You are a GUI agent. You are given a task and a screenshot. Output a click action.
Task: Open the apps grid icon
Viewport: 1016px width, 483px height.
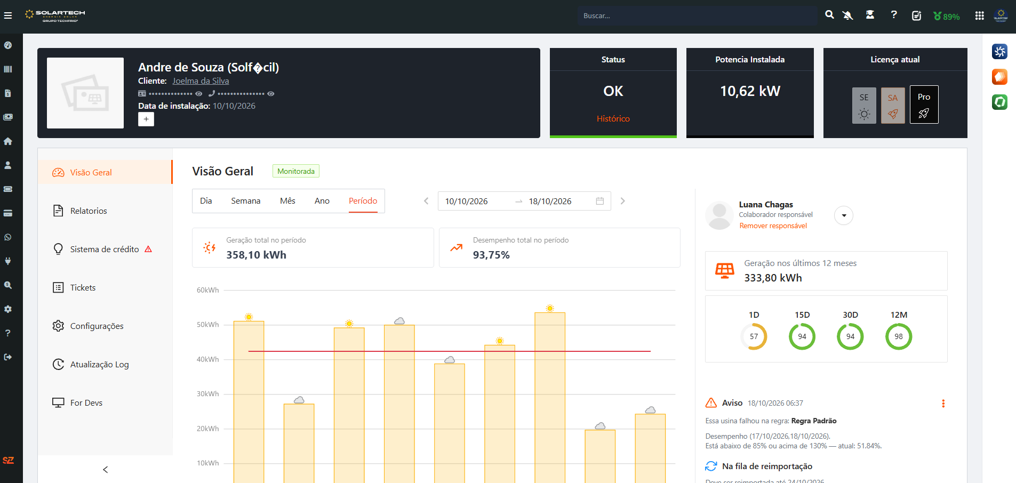(x=979, y=16)
